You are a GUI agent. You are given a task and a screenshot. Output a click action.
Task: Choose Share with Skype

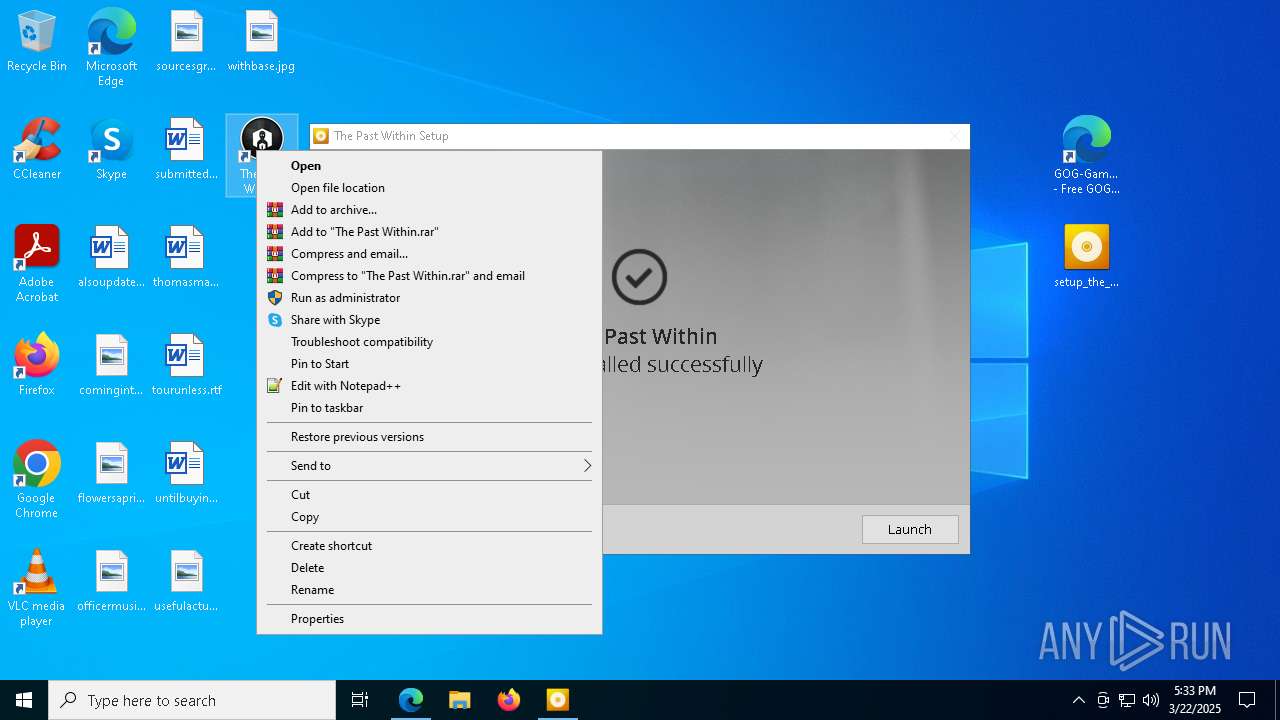(429, 320)
